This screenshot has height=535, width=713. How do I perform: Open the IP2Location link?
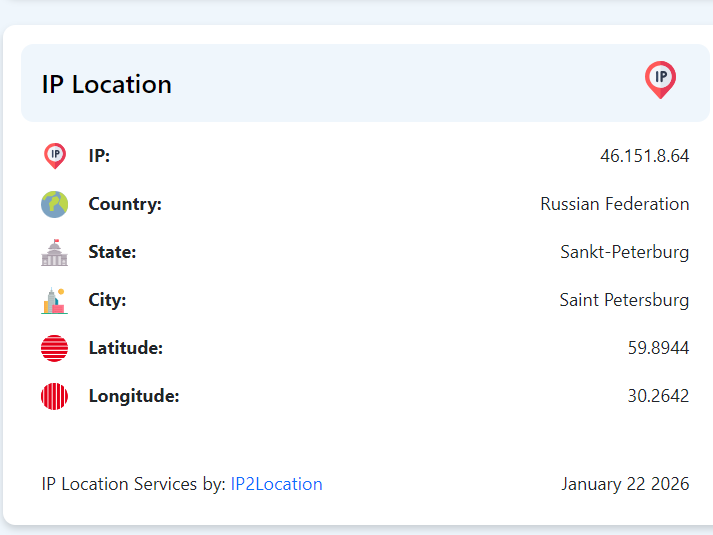[x=276, y=484]
